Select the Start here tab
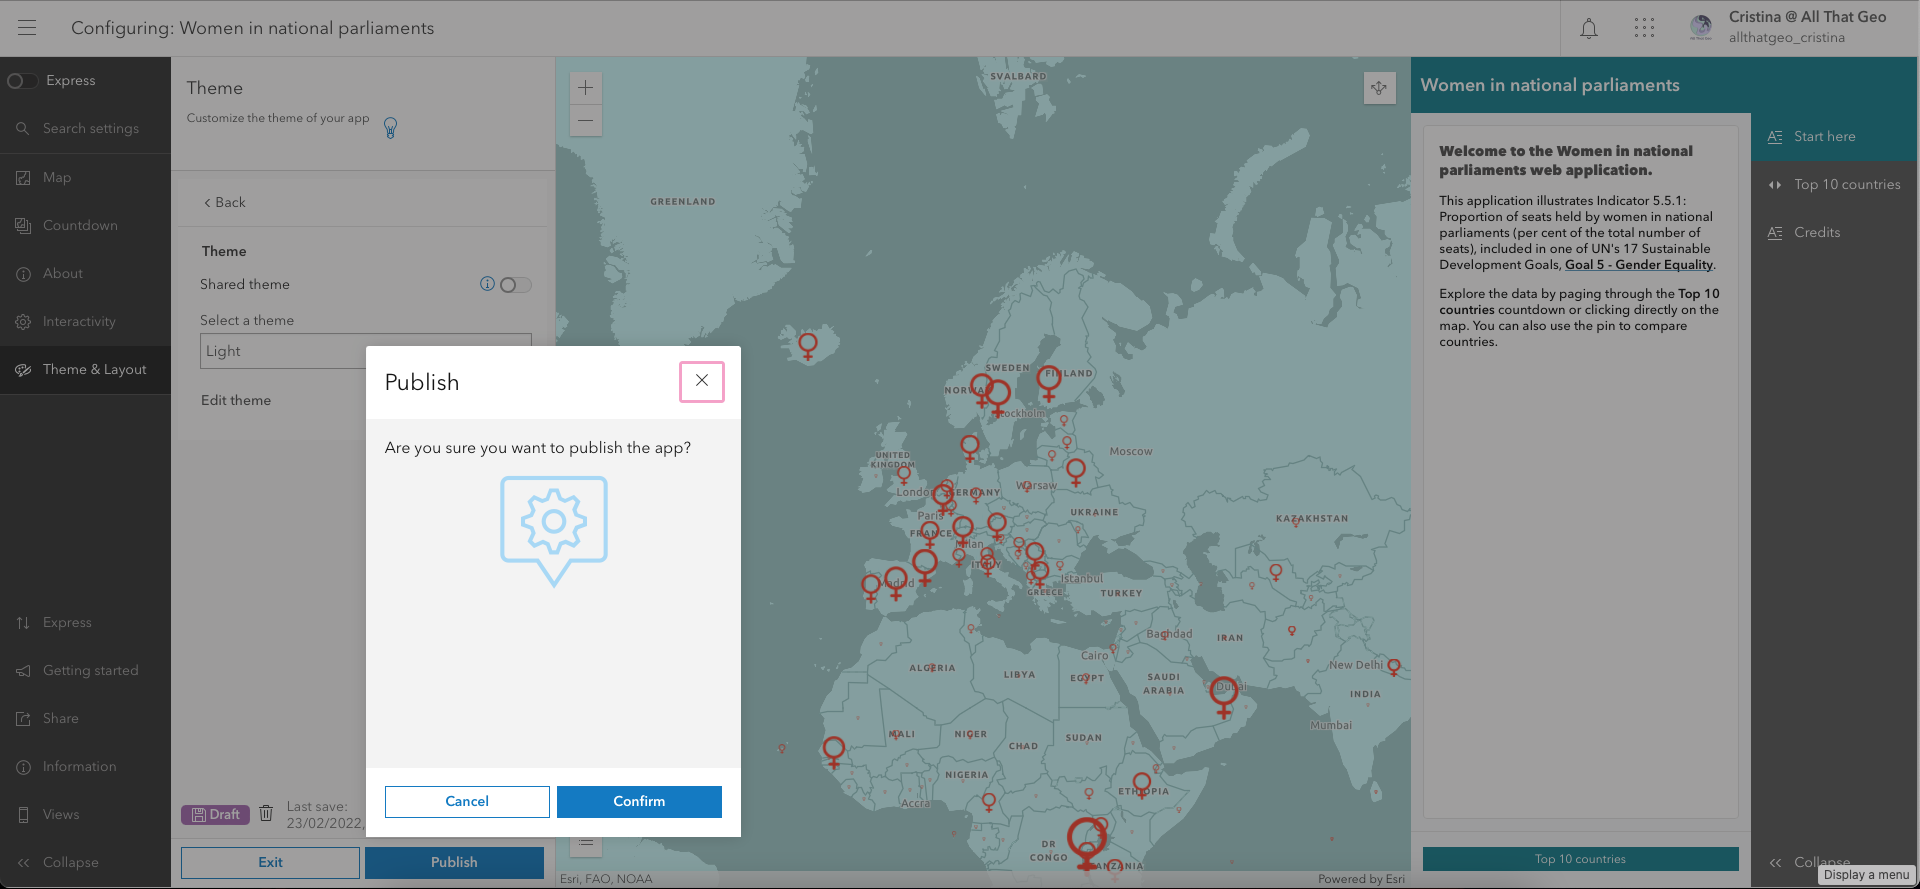The height and width of the screenshot is (889, 1920). [1834, 136]
